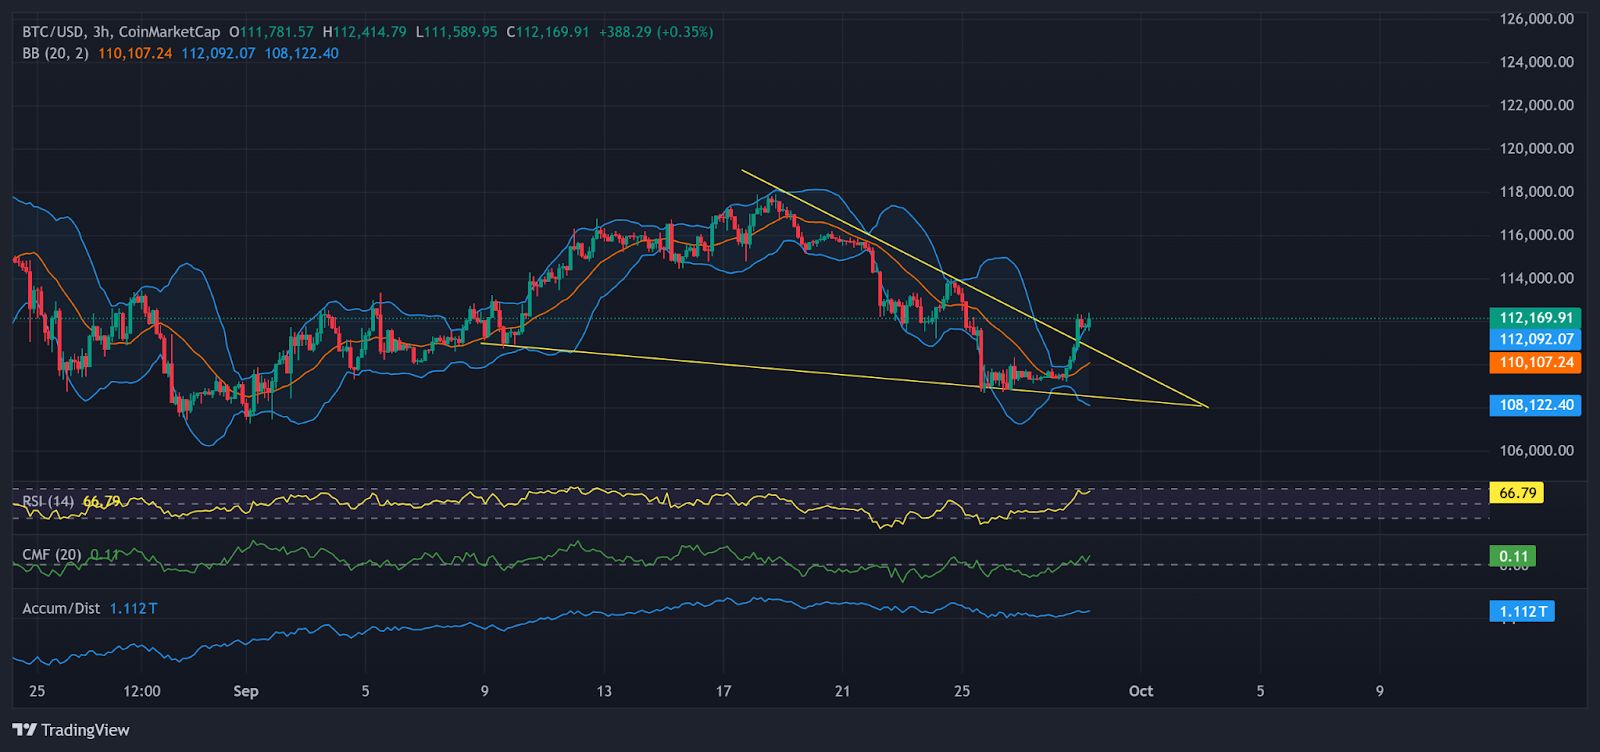Click the 21 date label on time axis
The image size is (1600, 752).
(843, 691)
